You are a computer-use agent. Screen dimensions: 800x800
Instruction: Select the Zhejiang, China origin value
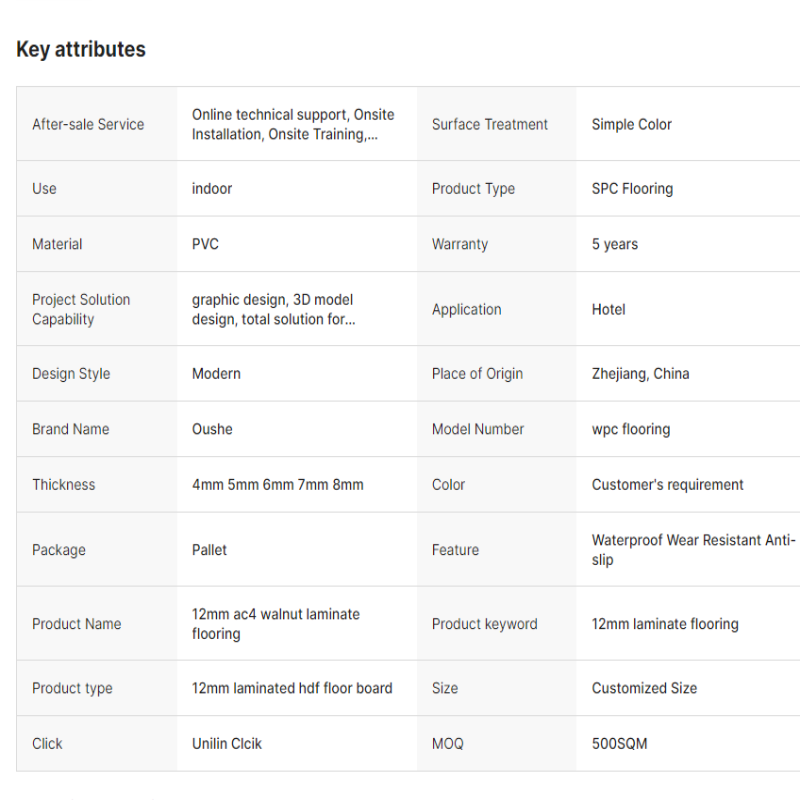click(x=640, y=374)
